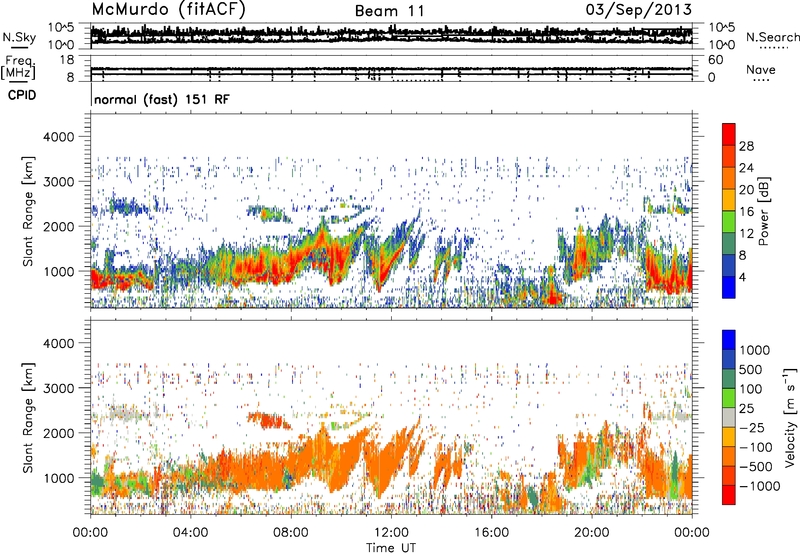Click the 'normal (fast) 151 RF' text

(162, 99)
